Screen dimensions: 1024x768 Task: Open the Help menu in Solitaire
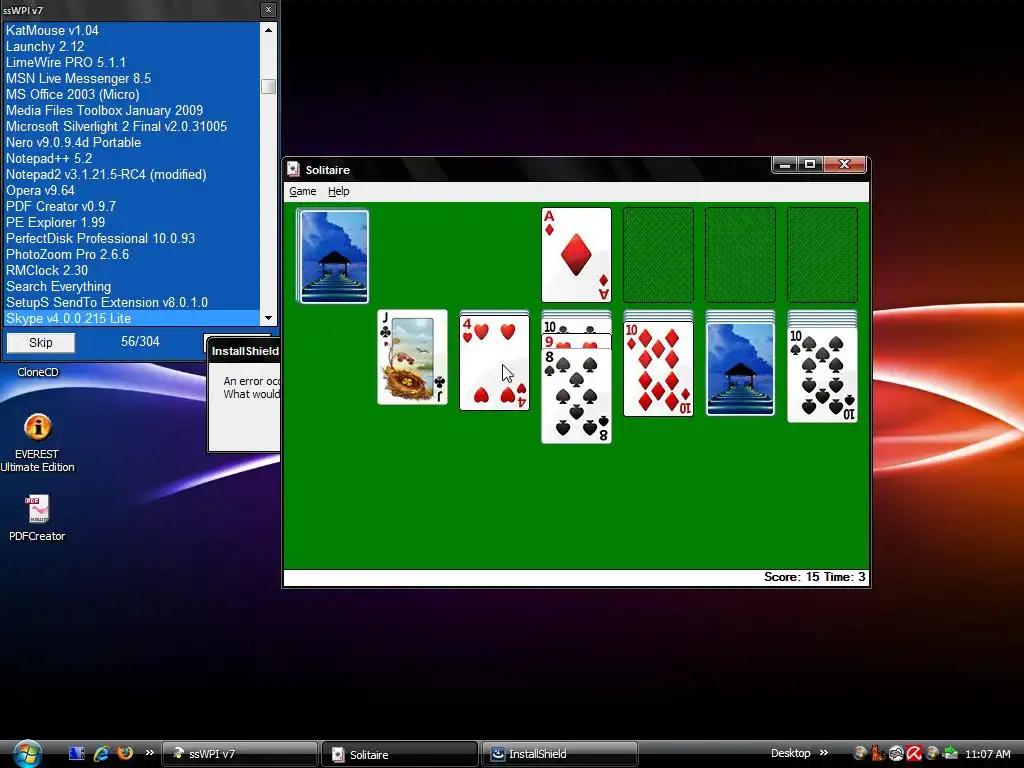[338, 191]
